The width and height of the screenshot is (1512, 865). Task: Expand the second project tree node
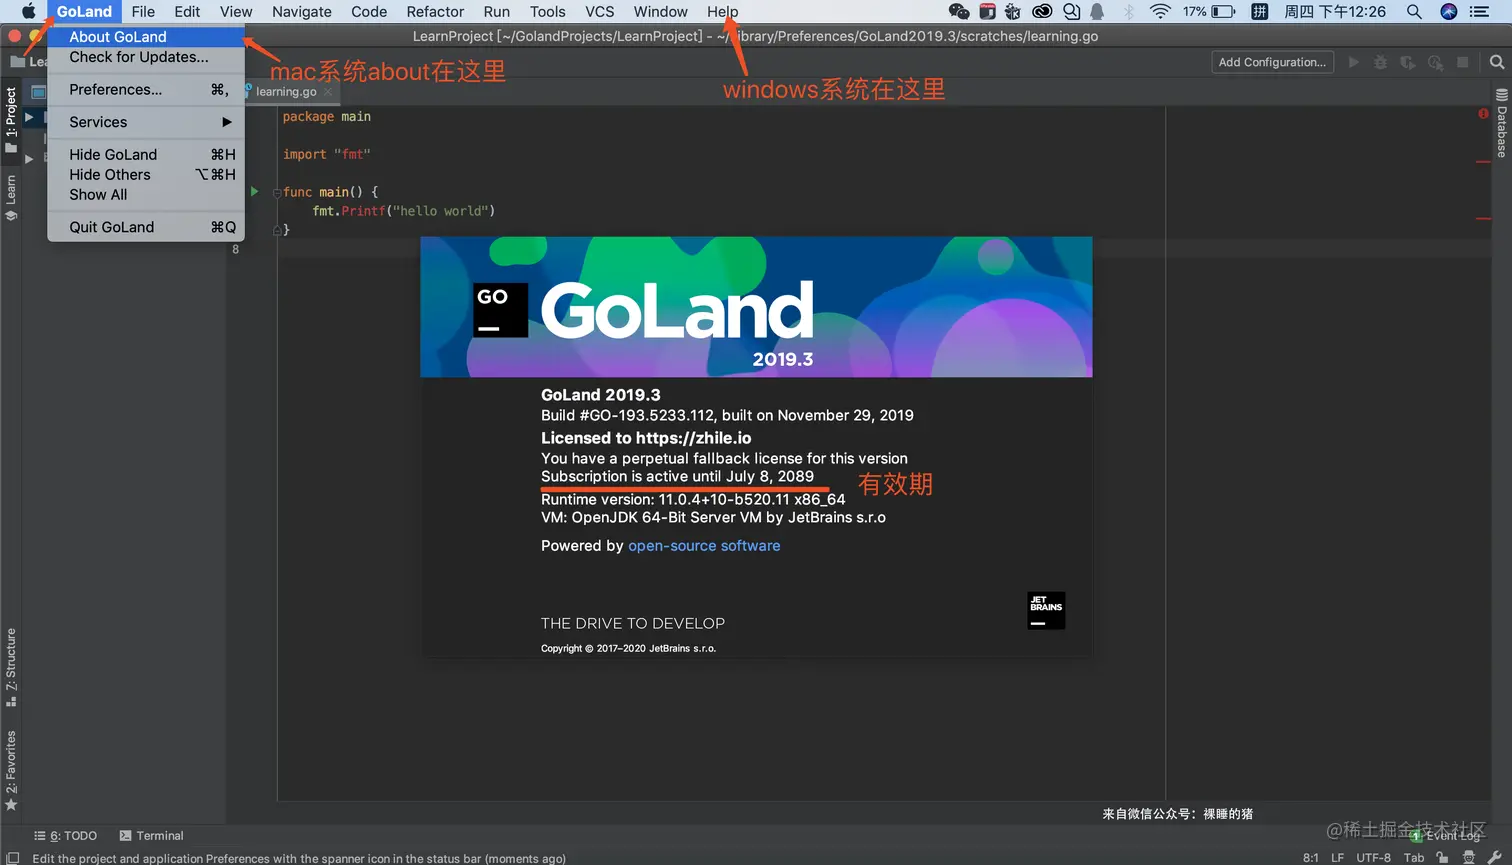point(29,158)
